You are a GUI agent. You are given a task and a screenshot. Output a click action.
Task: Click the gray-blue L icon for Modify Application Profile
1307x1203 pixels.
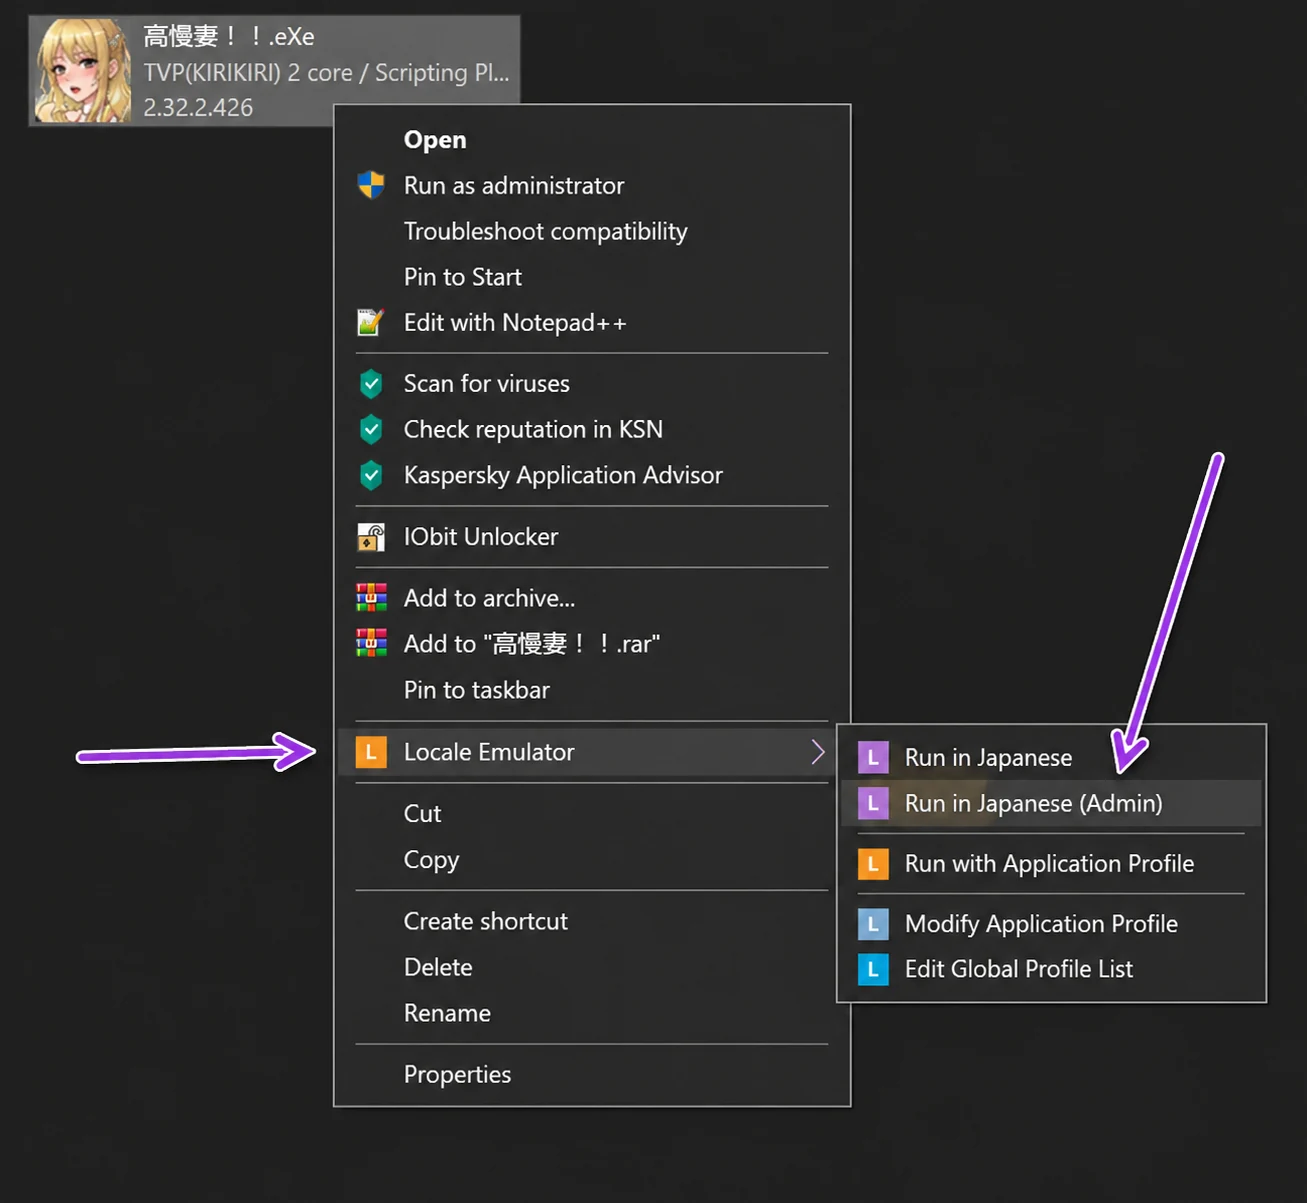(x=873, y=924)
